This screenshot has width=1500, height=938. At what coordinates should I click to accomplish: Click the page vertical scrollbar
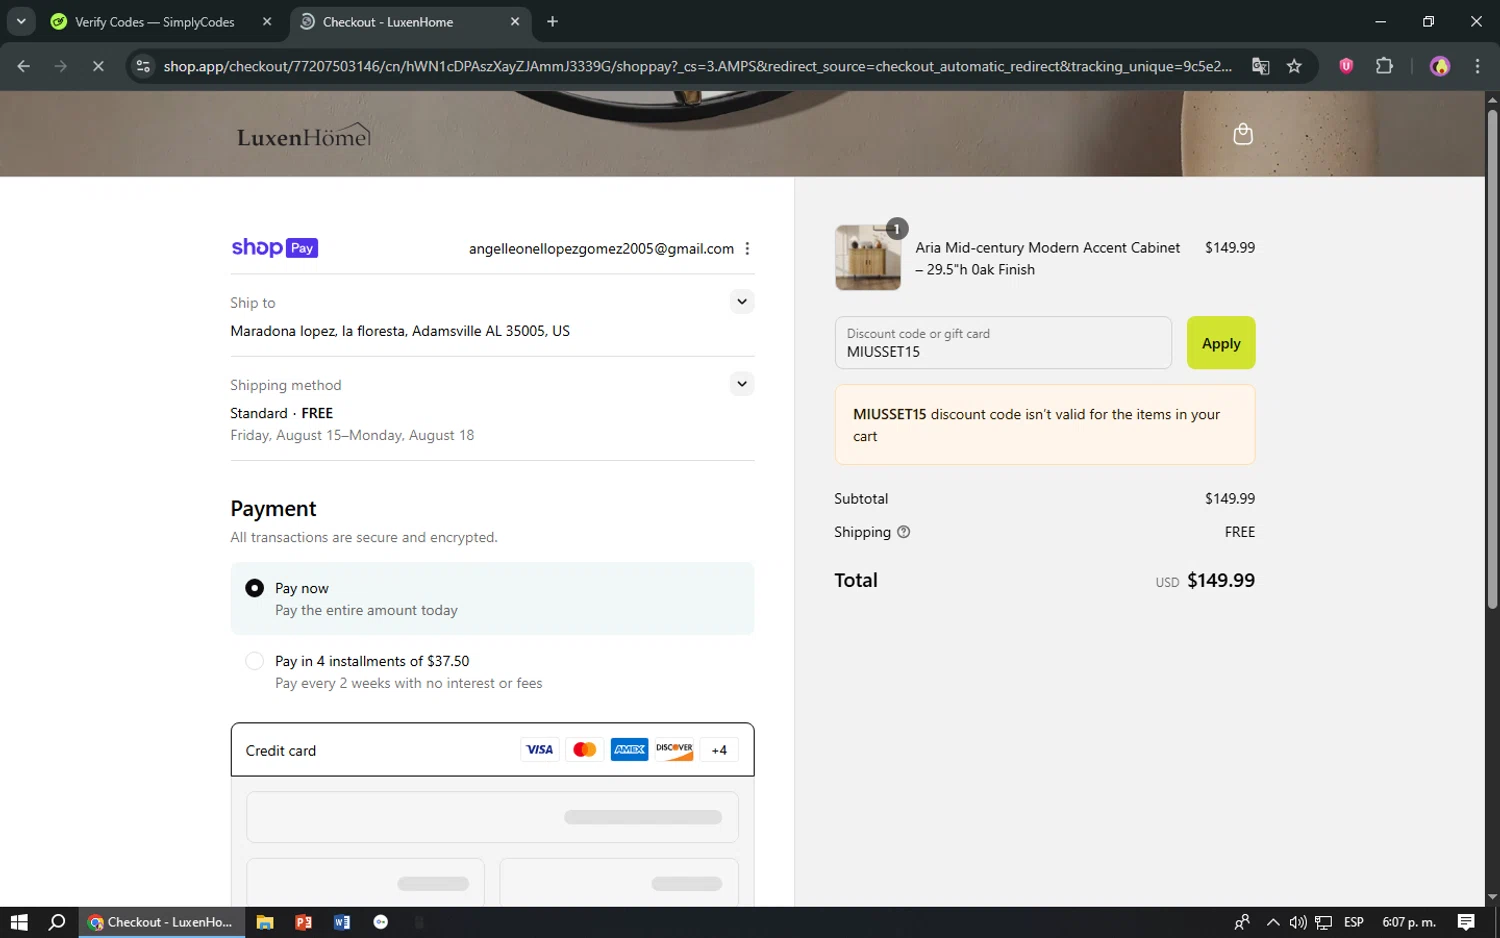(x=1492, y=360)
